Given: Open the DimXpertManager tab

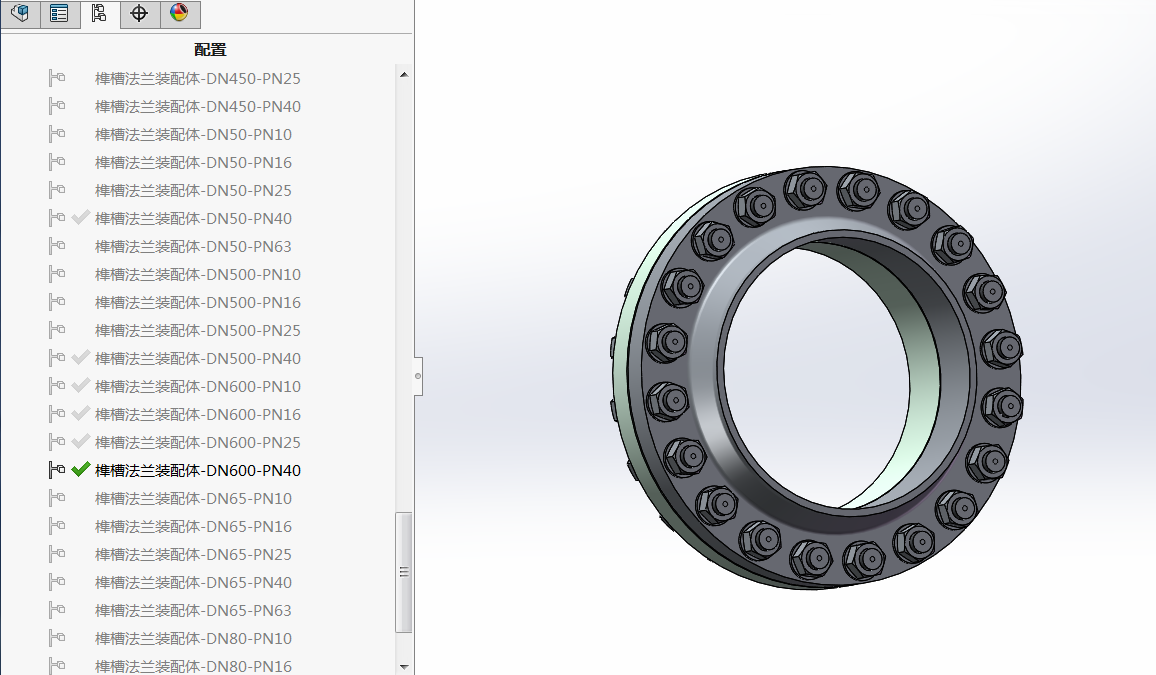Looking at the screenshot, I should point(139,13).
